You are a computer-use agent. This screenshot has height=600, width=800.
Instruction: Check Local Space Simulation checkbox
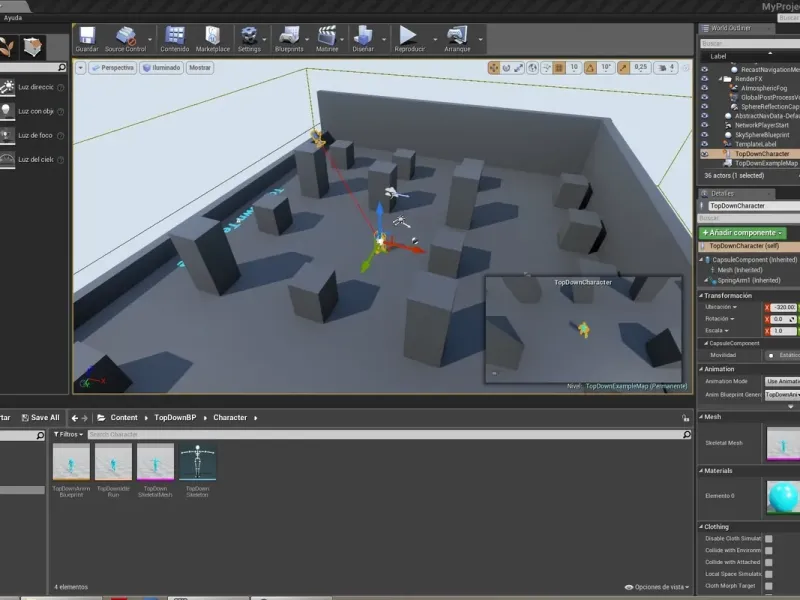coord(768,574)
